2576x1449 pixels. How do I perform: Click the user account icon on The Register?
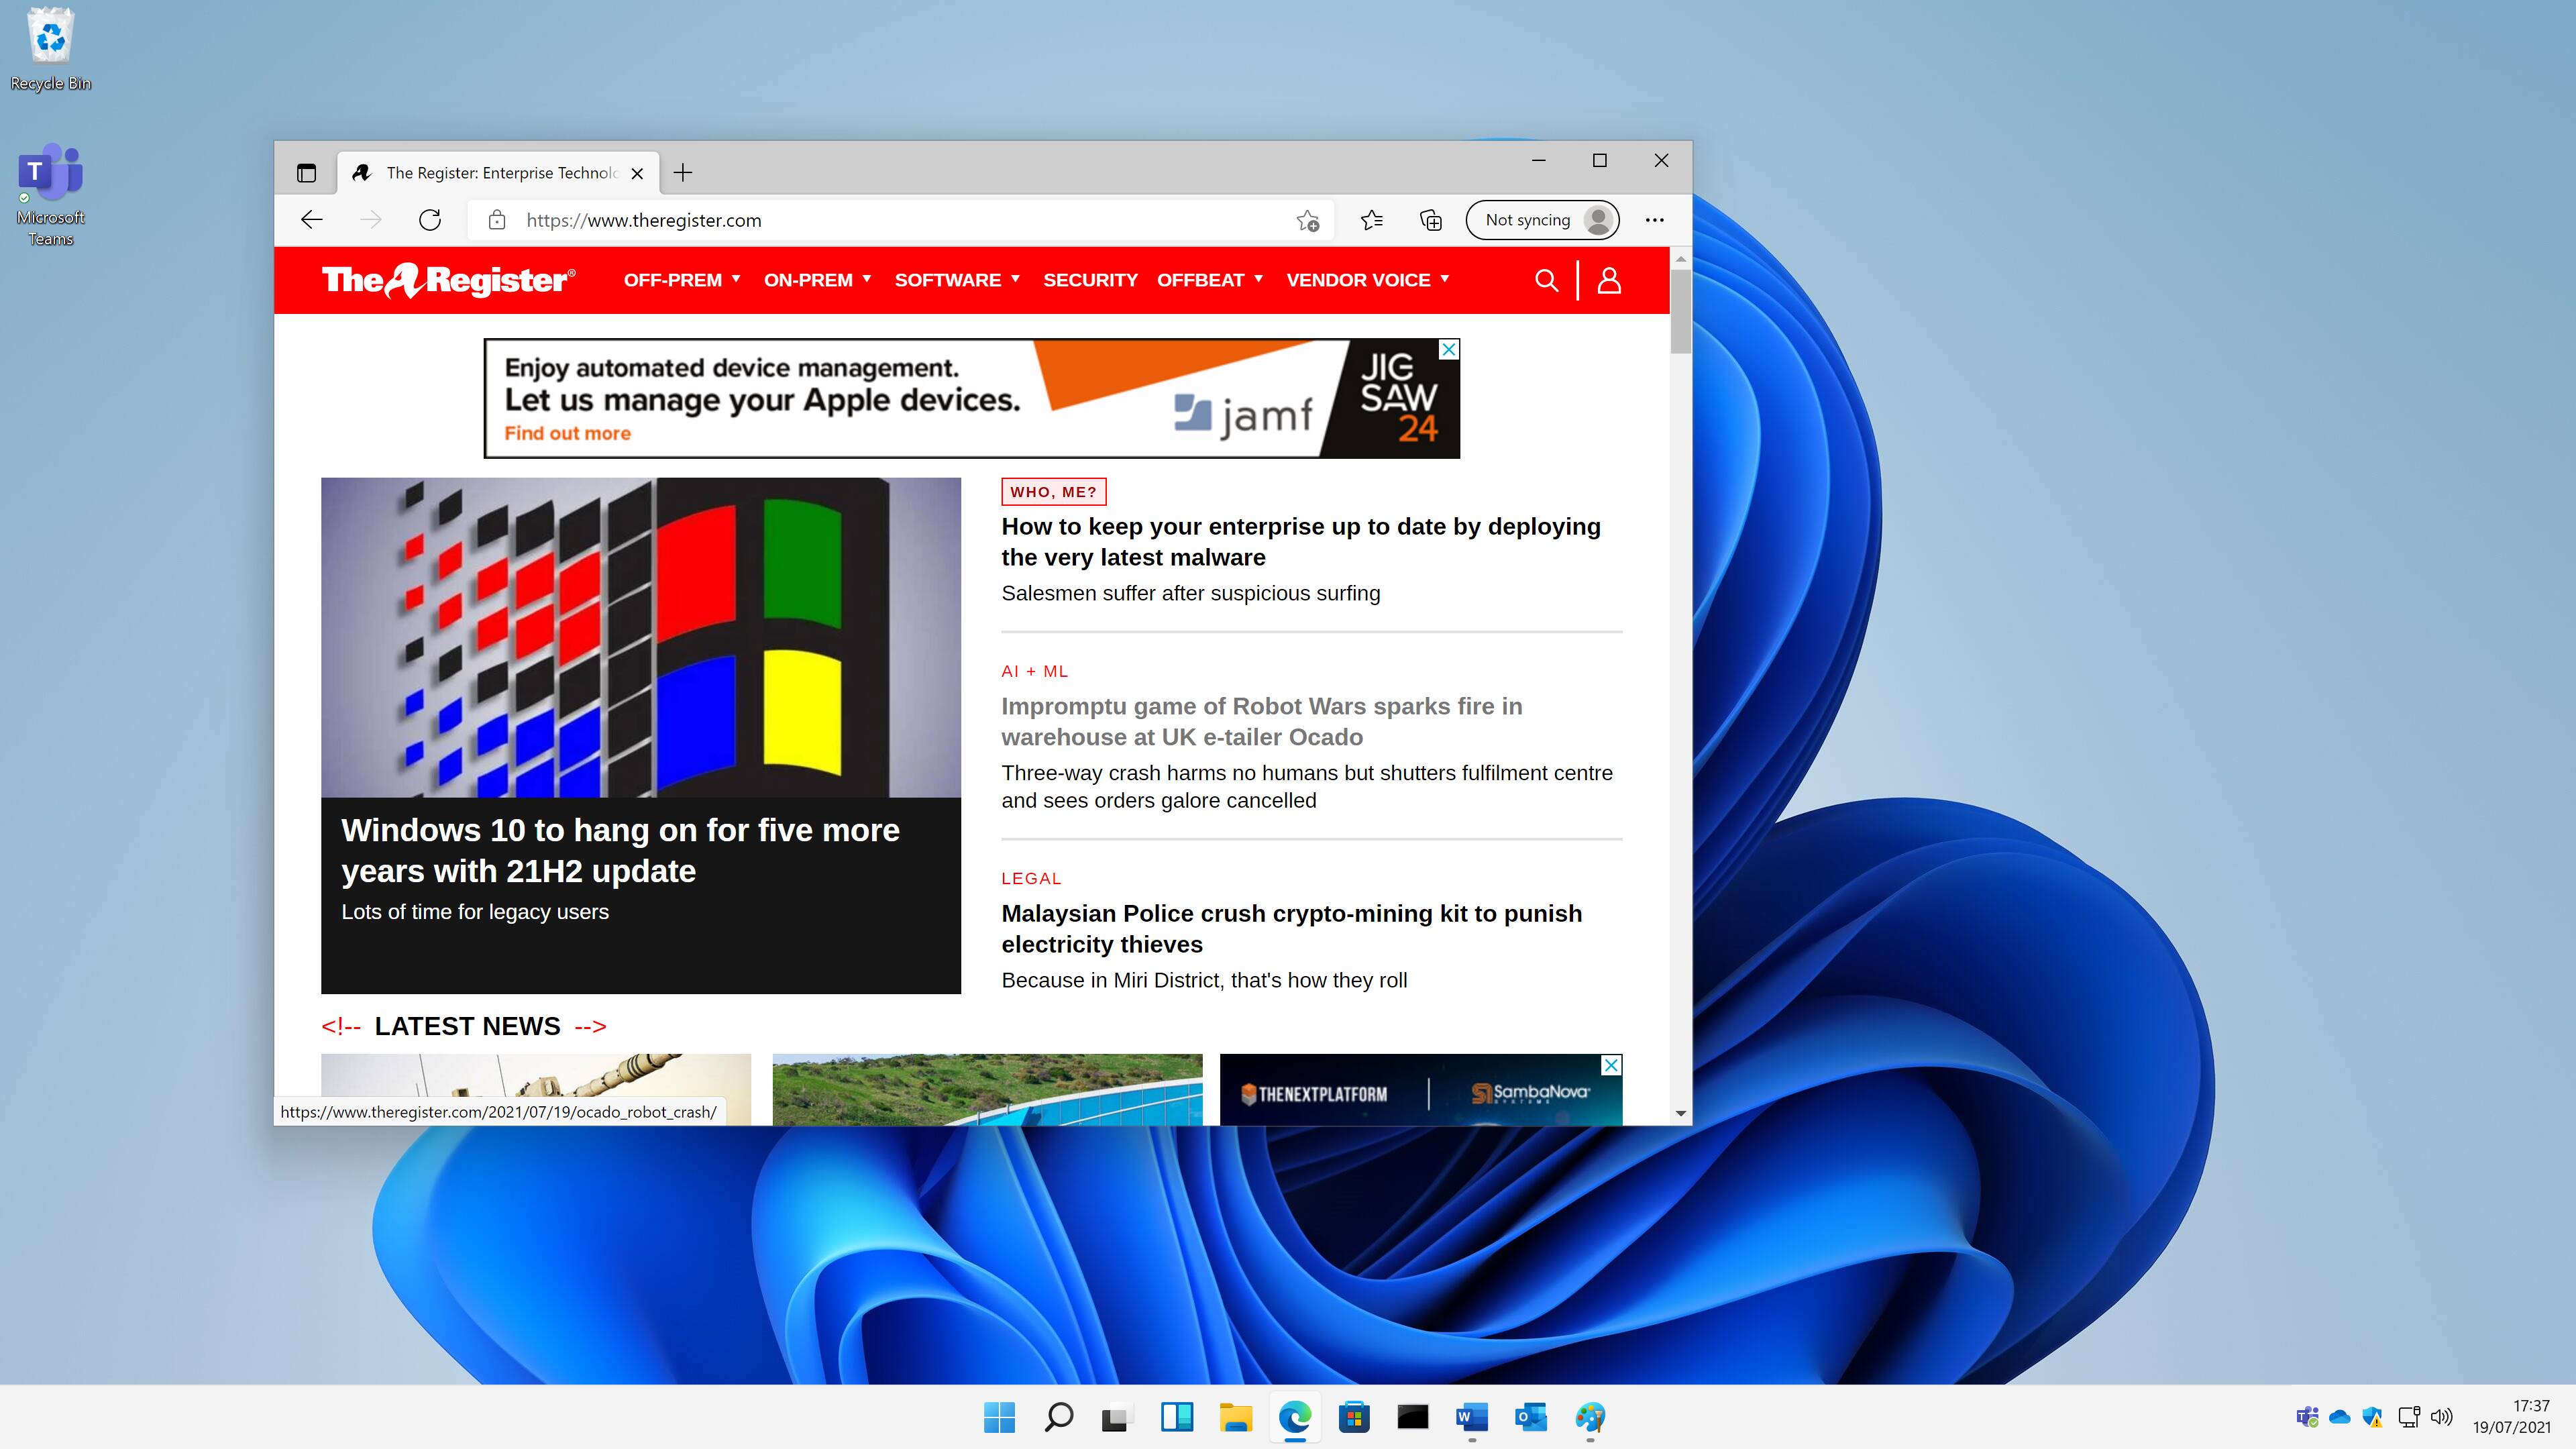[x=1608, y=280]
